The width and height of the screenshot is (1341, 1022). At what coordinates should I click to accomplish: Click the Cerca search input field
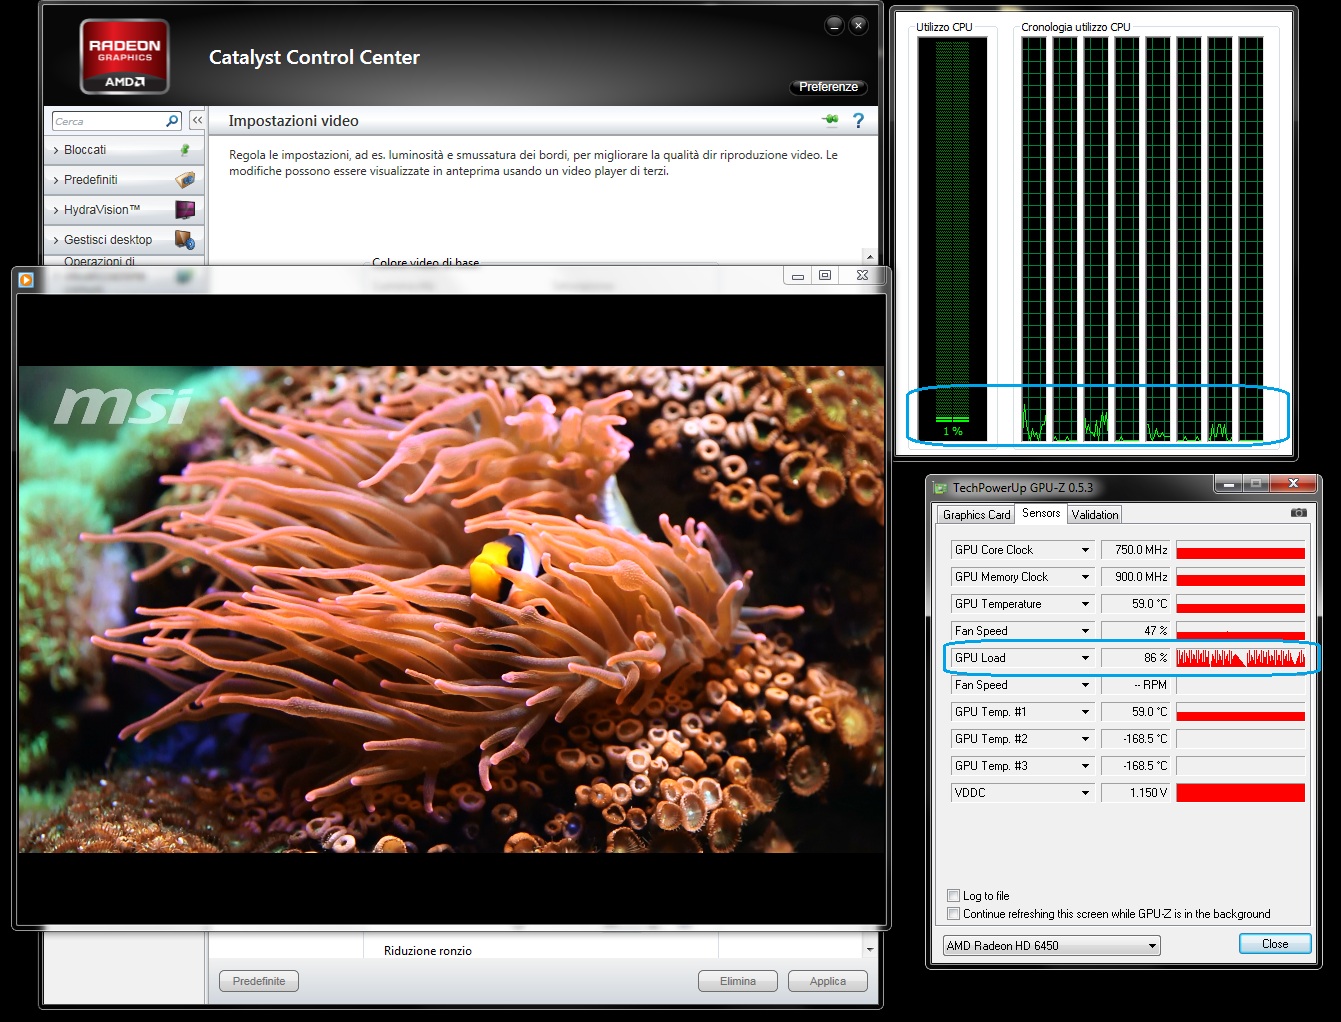tap(107, 121)
